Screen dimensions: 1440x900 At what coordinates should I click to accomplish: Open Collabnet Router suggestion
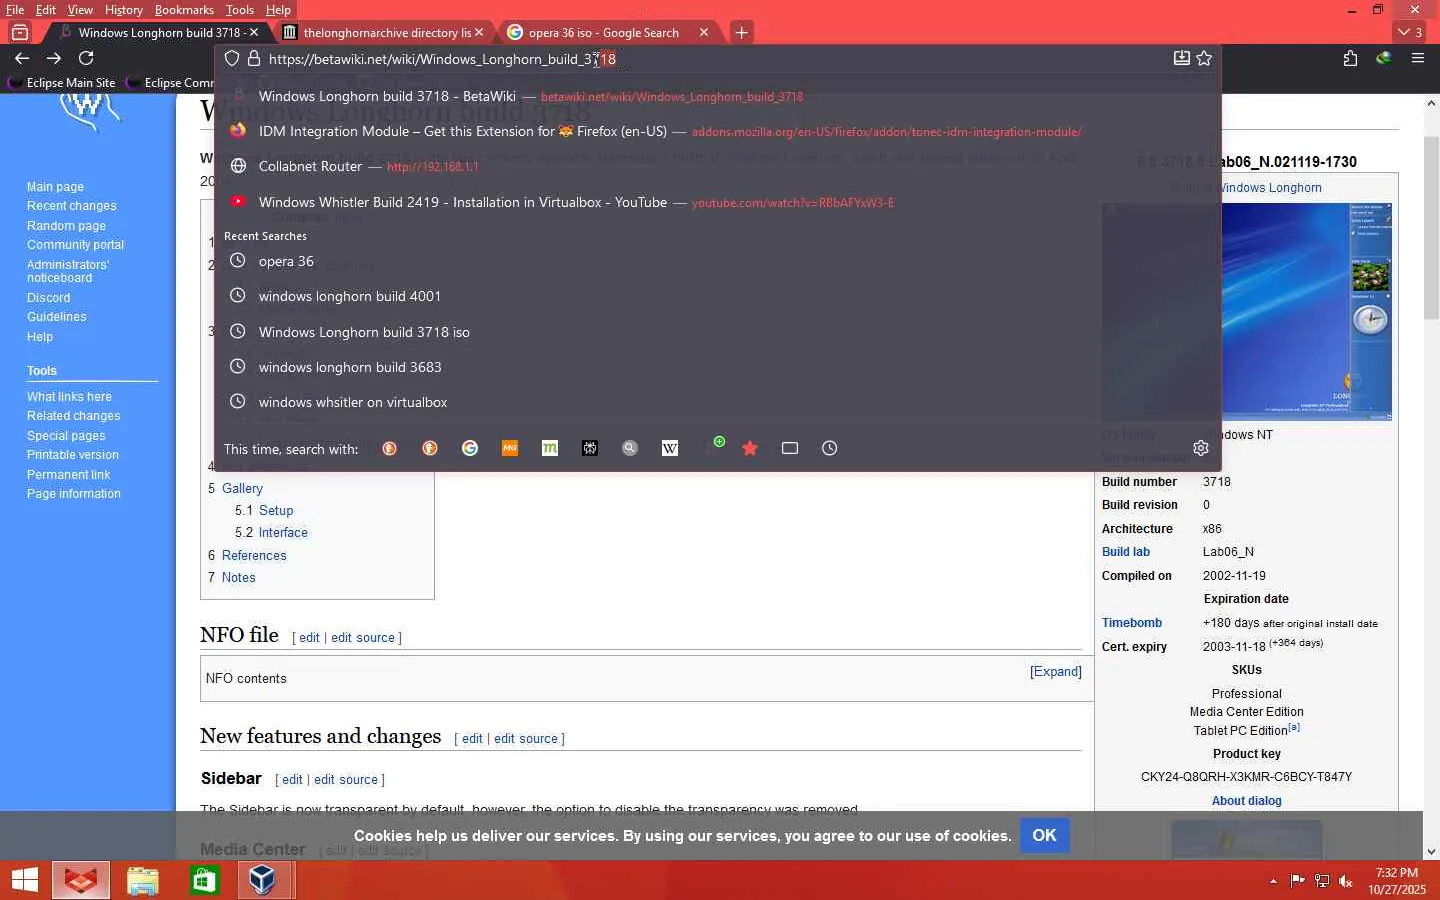point(717,166)
